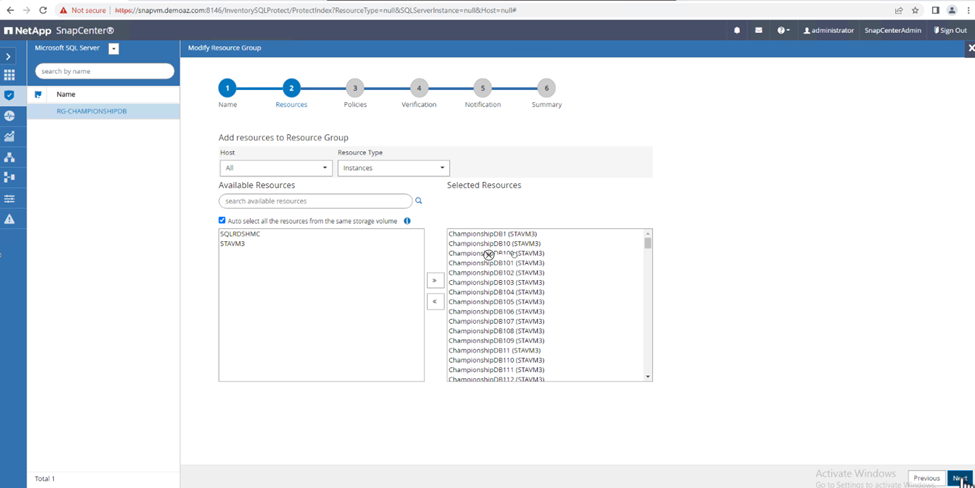This screenshot has height=488, width=975.
Task: Go to wizard step 5 Notification
Action: pos(483,88)
